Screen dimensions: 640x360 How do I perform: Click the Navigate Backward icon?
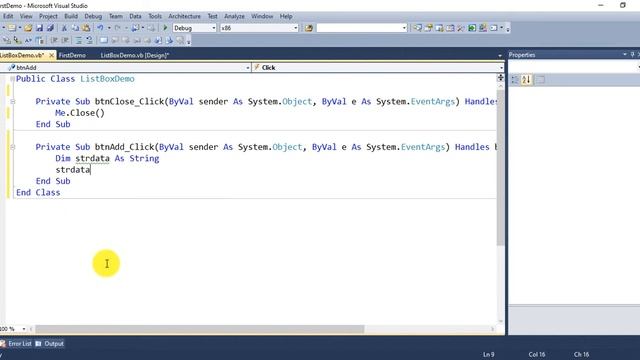pos(135,28)
